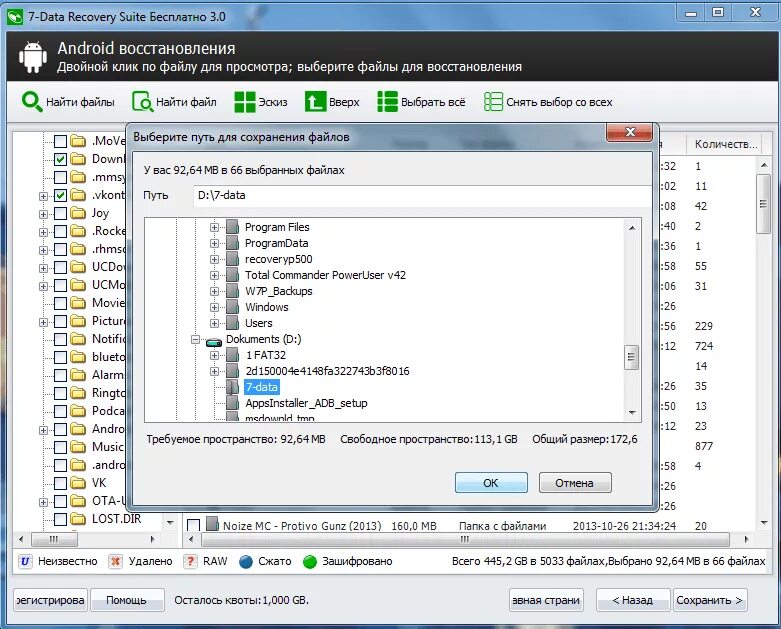Select the recoveryp500 folder
This screenshot has width=781, height=629.
coord(278,259)
